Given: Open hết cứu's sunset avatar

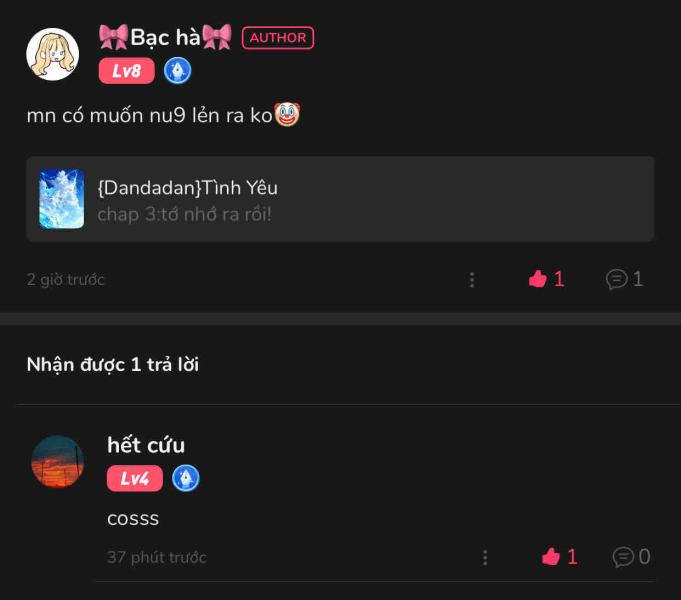Looking at the screenshot, I should click(x=58, y=461).
